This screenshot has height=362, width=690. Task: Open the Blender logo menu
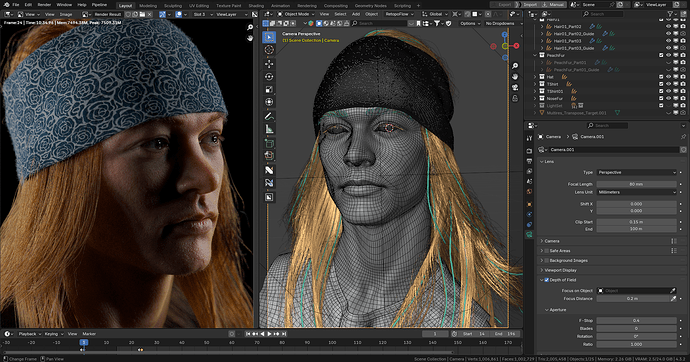point(6,5)
